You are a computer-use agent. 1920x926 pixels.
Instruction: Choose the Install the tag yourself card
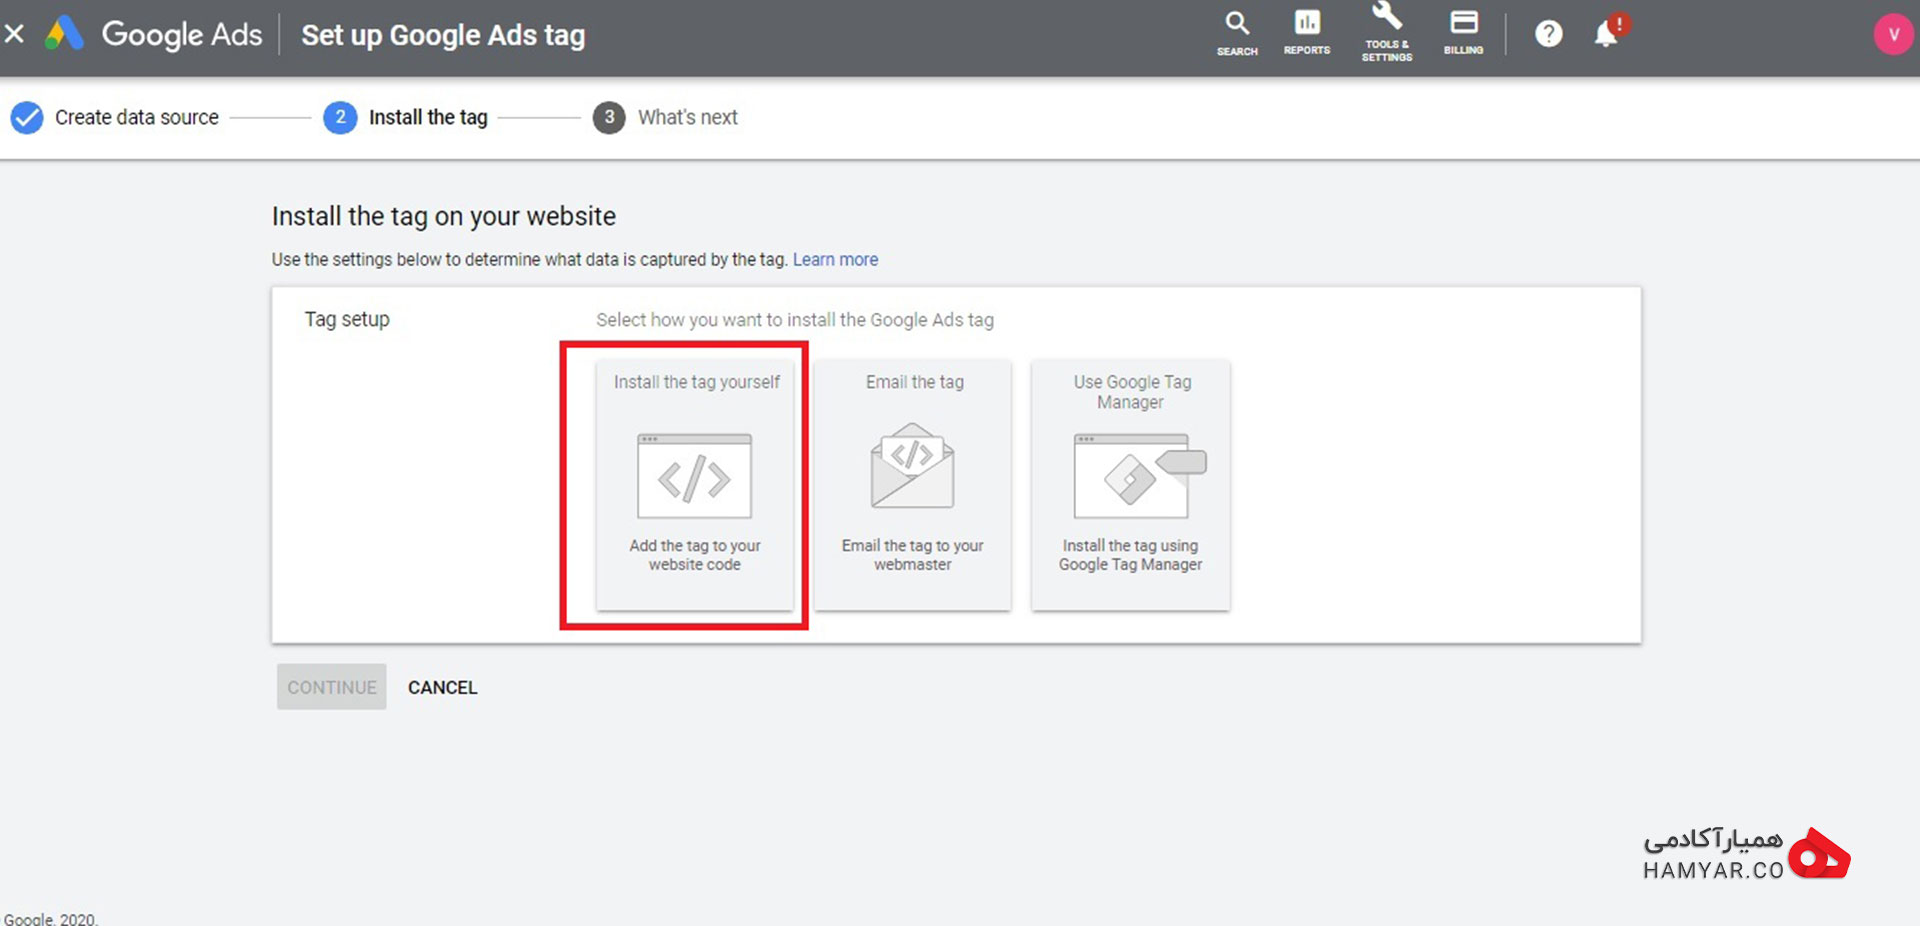(695, 485)
